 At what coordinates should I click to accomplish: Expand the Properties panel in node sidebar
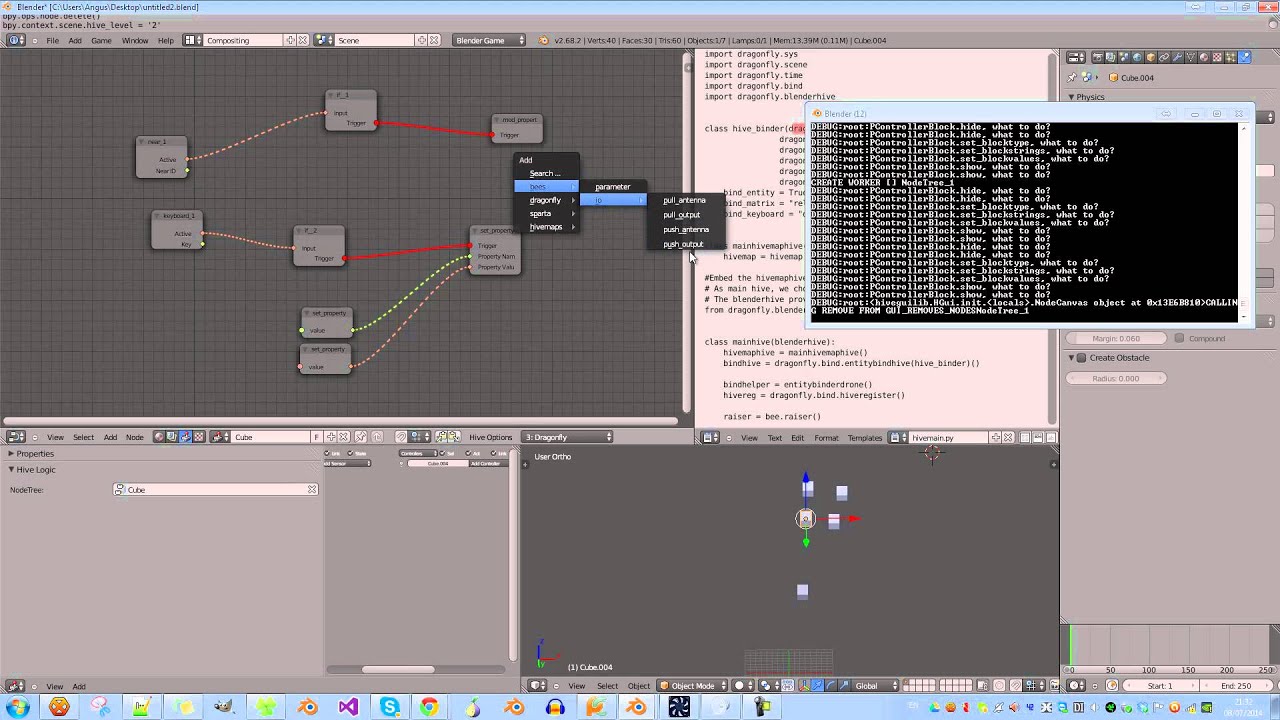(x=11, y=453)
